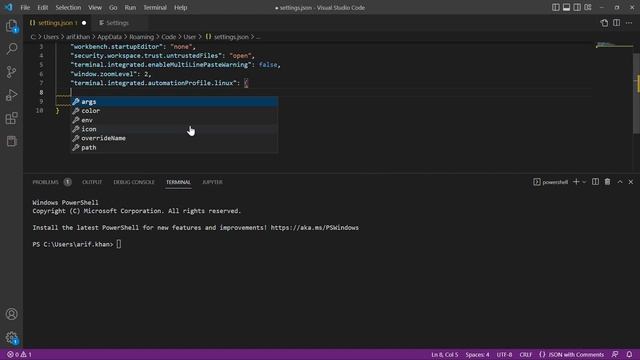Open Run and Debug view icon
Image resolution: width=640 pixels, height=360 pixels.
11,95
